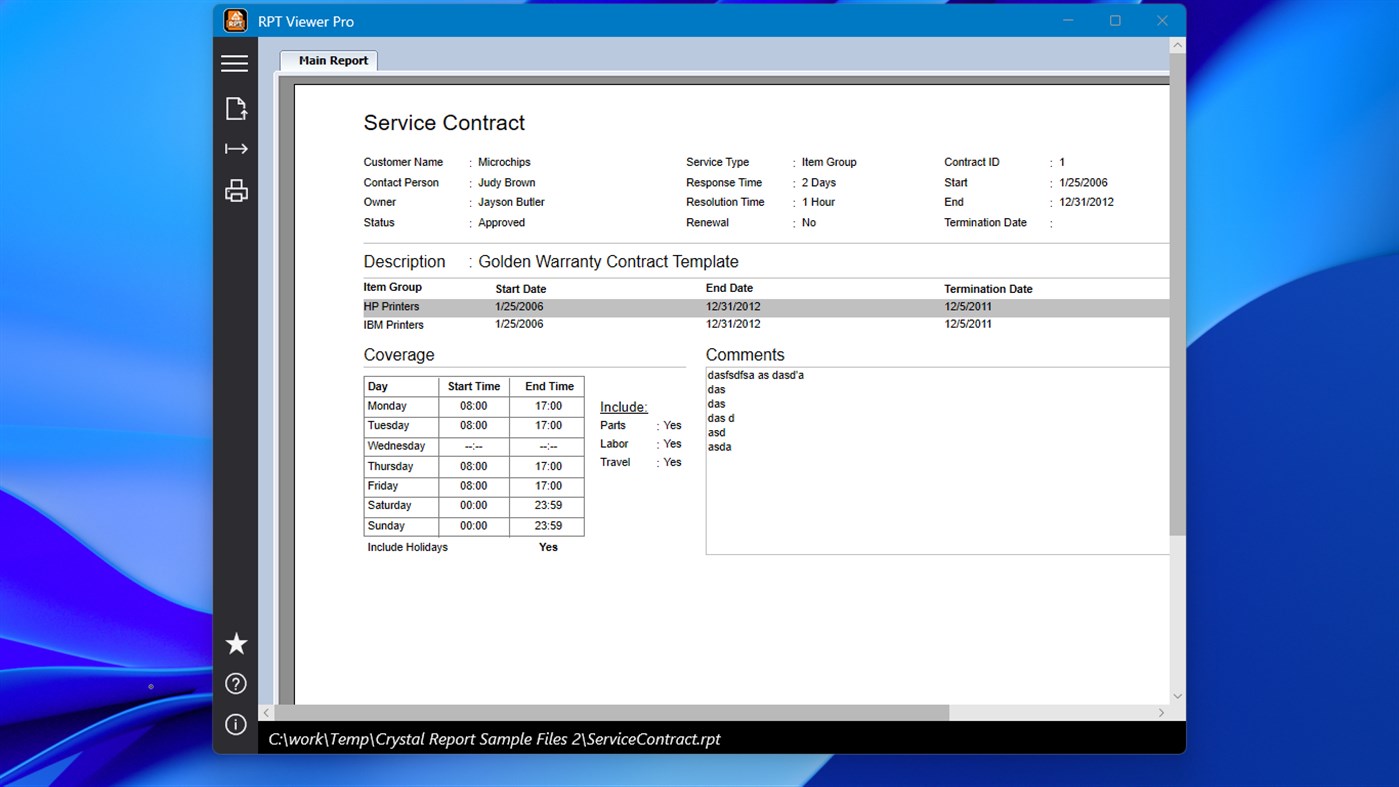This screenshot has height=787, width=1399.
Task: Click the horizontal scrollbar thumb
Action: (x=611, y=713)
